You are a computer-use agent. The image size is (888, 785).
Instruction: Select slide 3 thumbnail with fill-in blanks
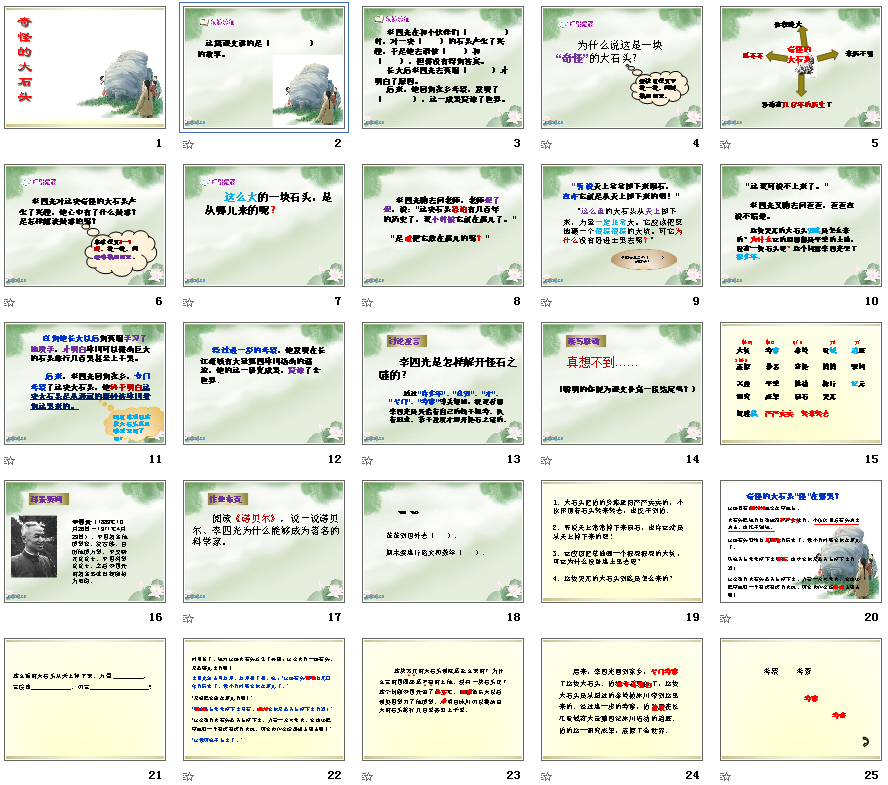point(443,68)
